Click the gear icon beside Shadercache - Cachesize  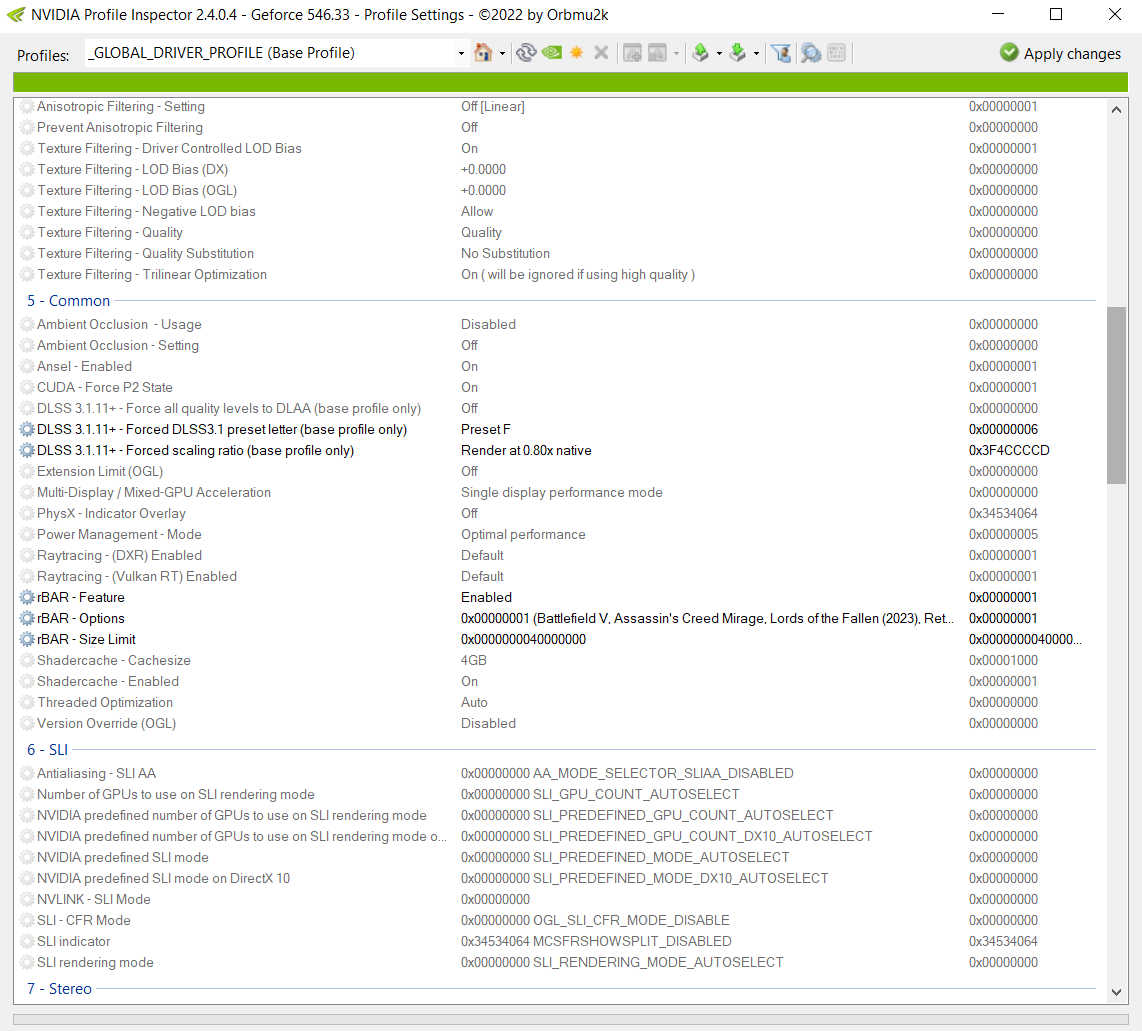pos(27,660)
